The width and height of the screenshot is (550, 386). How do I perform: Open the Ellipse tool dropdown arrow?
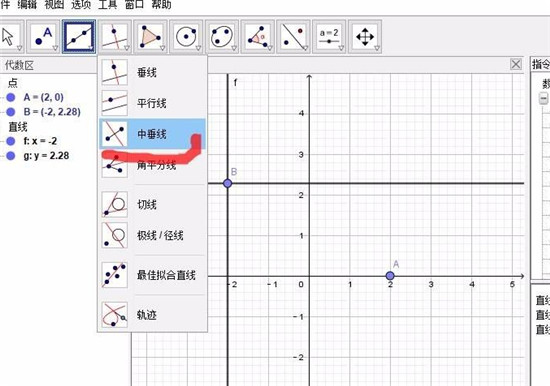click(234, 48)
